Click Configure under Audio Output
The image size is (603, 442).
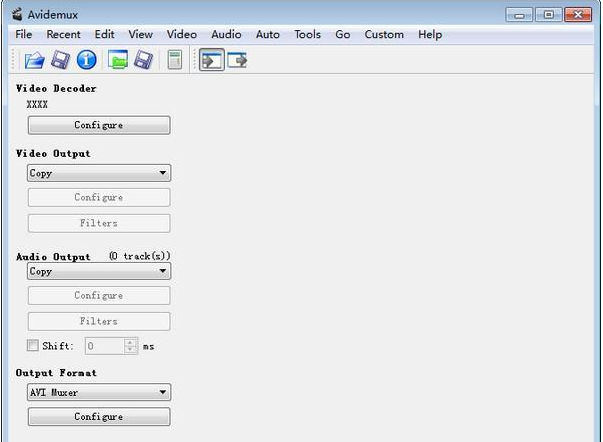click(99, 295)
